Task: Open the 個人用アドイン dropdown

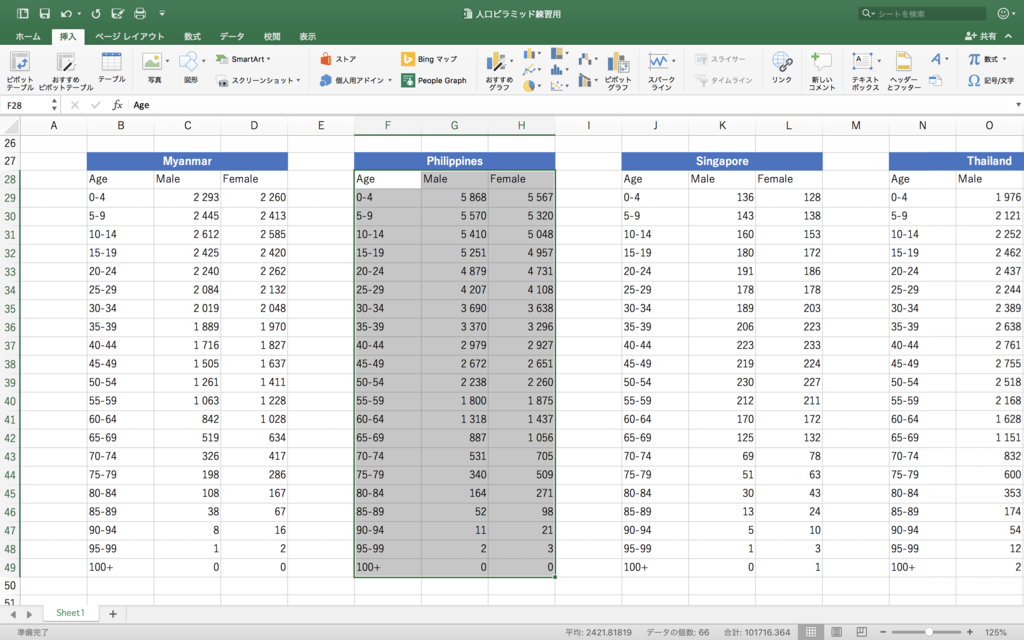Action: (390, 80)
